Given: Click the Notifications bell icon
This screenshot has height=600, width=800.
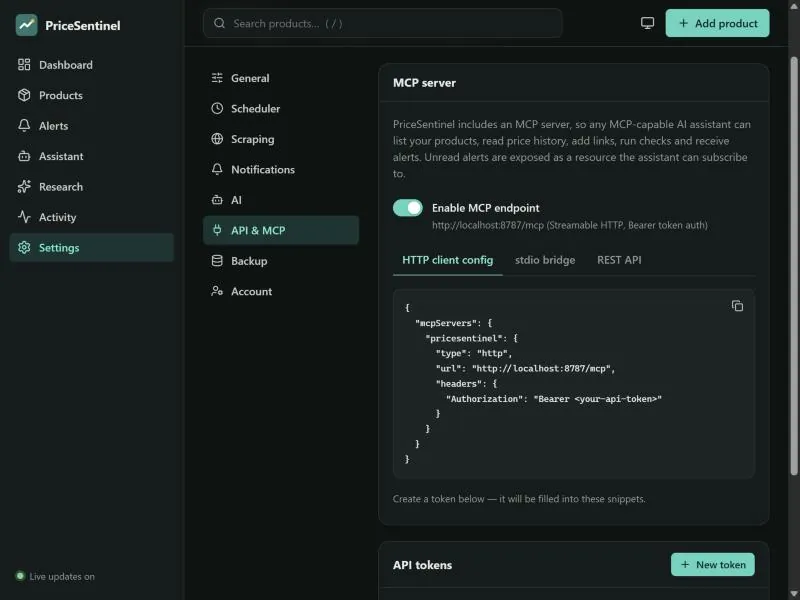Looking at the screenshot, I should click(x=217, y=169).
